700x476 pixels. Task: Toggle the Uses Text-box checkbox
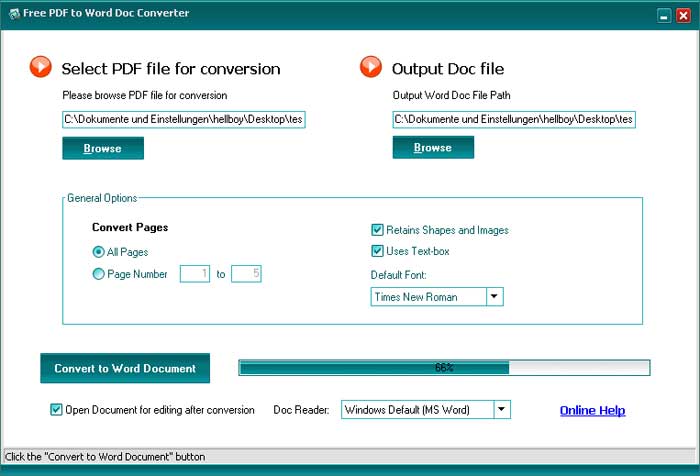pos(377,251)
